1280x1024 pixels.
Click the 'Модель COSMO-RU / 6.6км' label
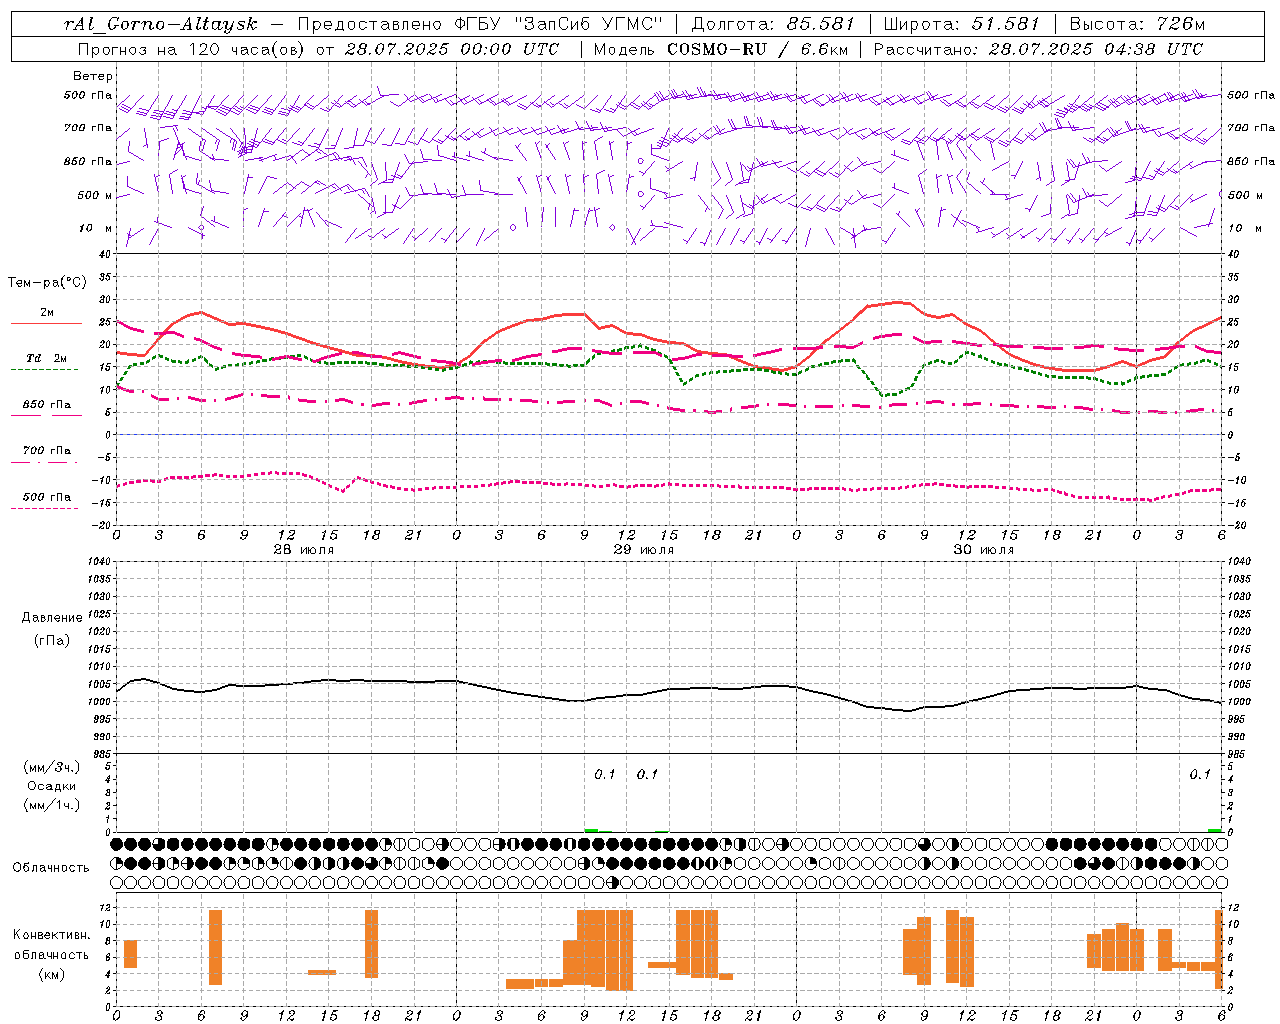(719, 49)
